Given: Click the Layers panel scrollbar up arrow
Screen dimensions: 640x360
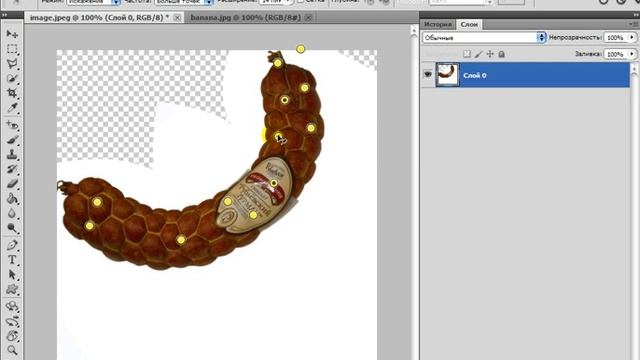Looking at the screenshot, I should tap(635, 69).
